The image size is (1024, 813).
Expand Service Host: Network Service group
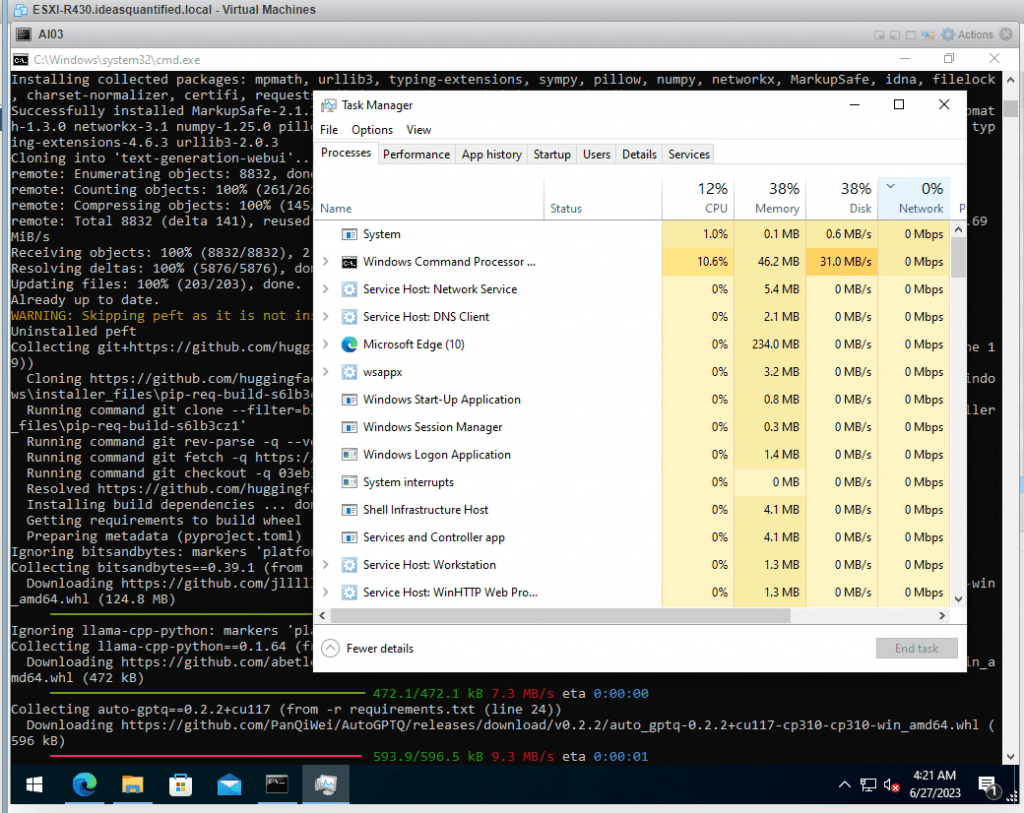click(326, 289)
